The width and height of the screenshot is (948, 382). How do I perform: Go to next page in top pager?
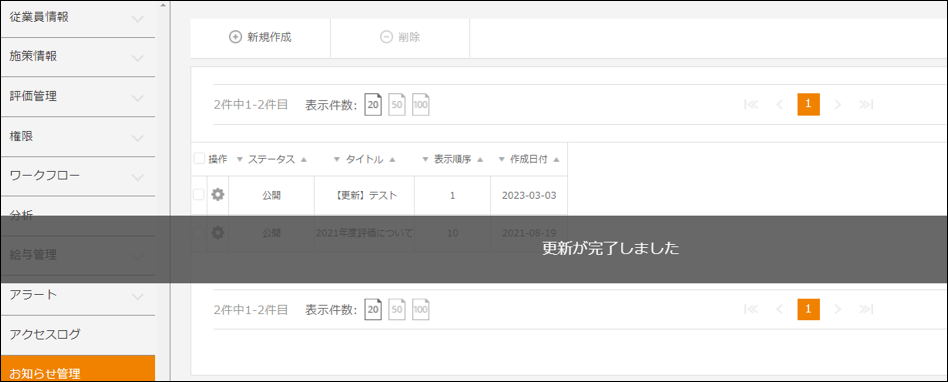tap(837, 105)
